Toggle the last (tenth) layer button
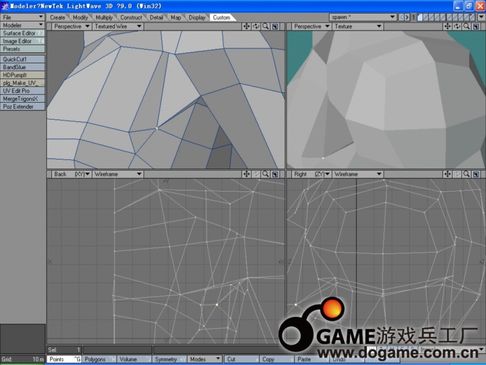Image resolution: width=486 pixels, height=365 pixels. 472,17
